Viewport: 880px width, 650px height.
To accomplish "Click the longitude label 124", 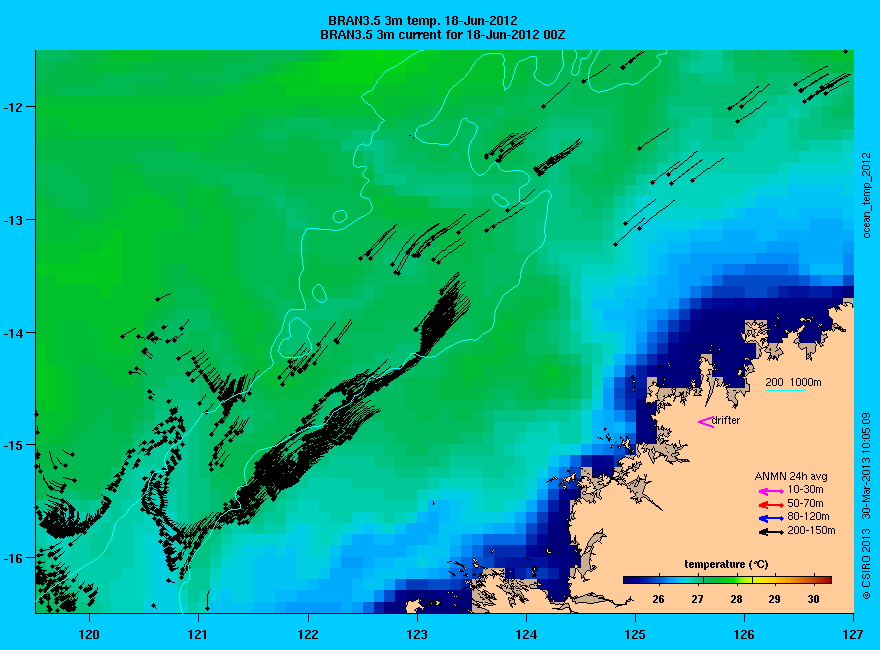I will (x=526, y=635).
